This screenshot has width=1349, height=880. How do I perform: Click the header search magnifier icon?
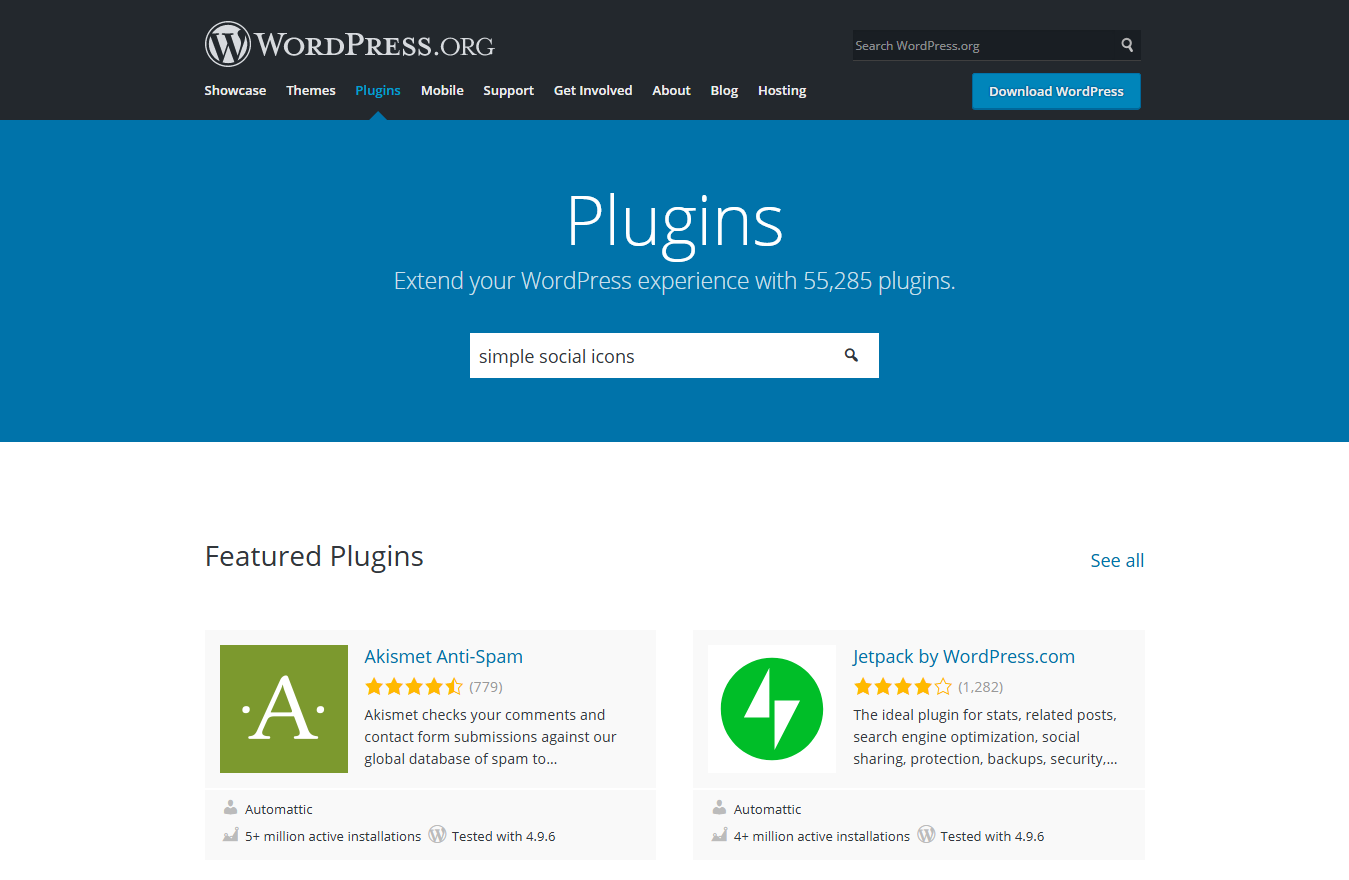1127,45
